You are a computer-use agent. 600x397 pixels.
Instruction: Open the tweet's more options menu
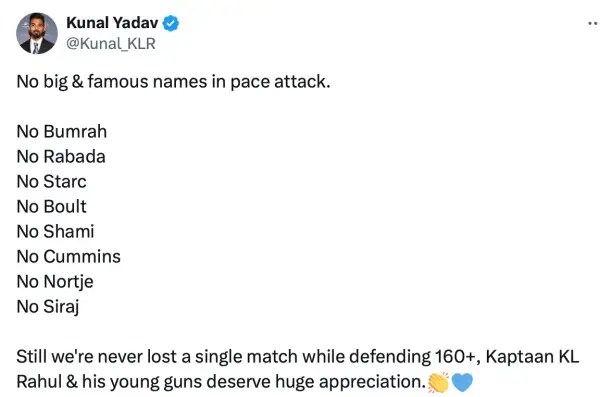(593, 23)
